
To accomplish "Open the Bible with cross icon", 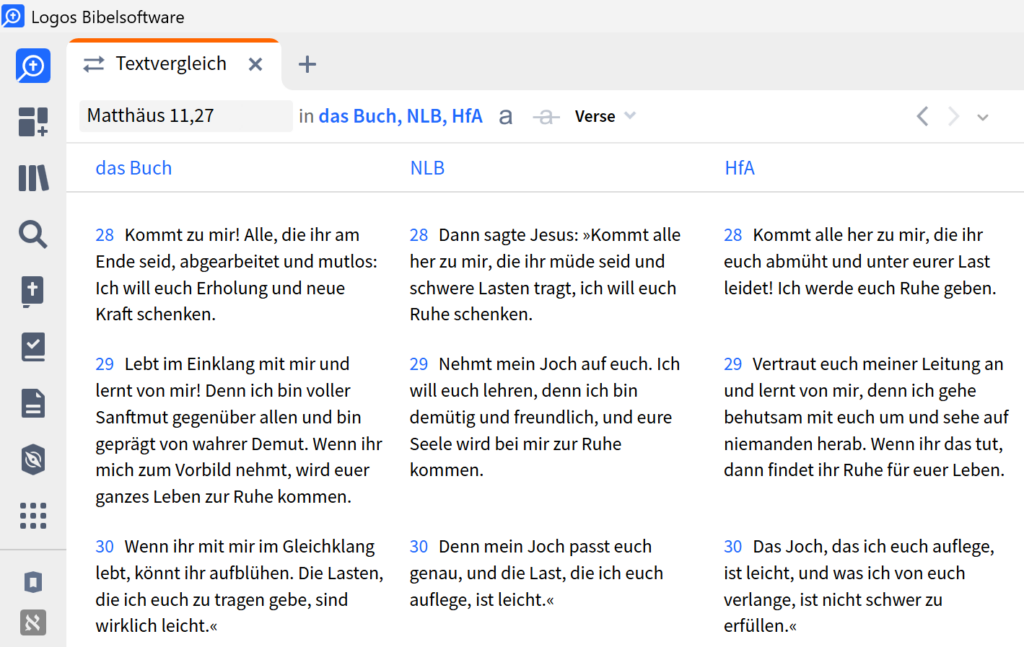I will [33, 291].
